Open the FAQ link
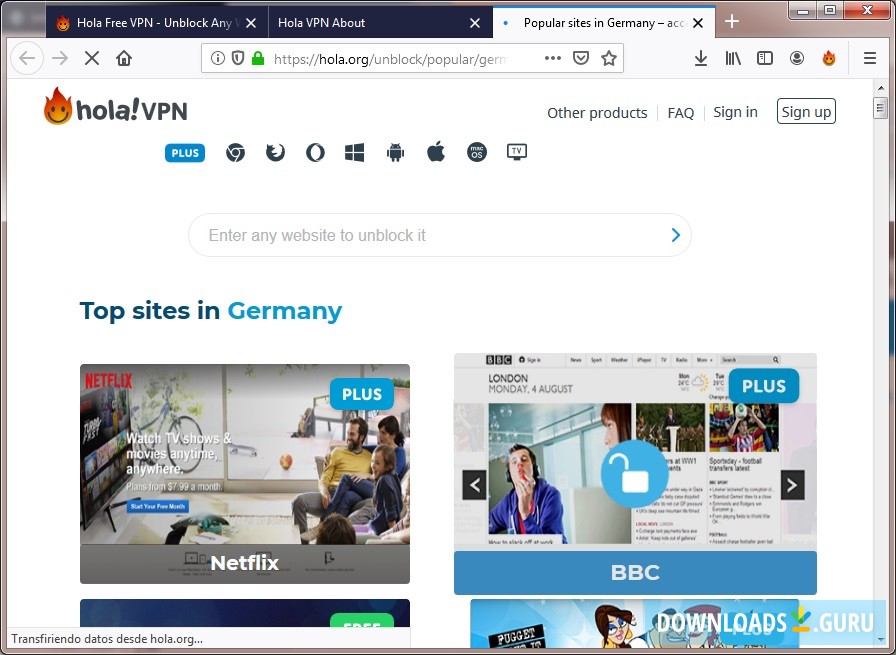The width and height of the screenshot is (896, 655). [681, 113]
